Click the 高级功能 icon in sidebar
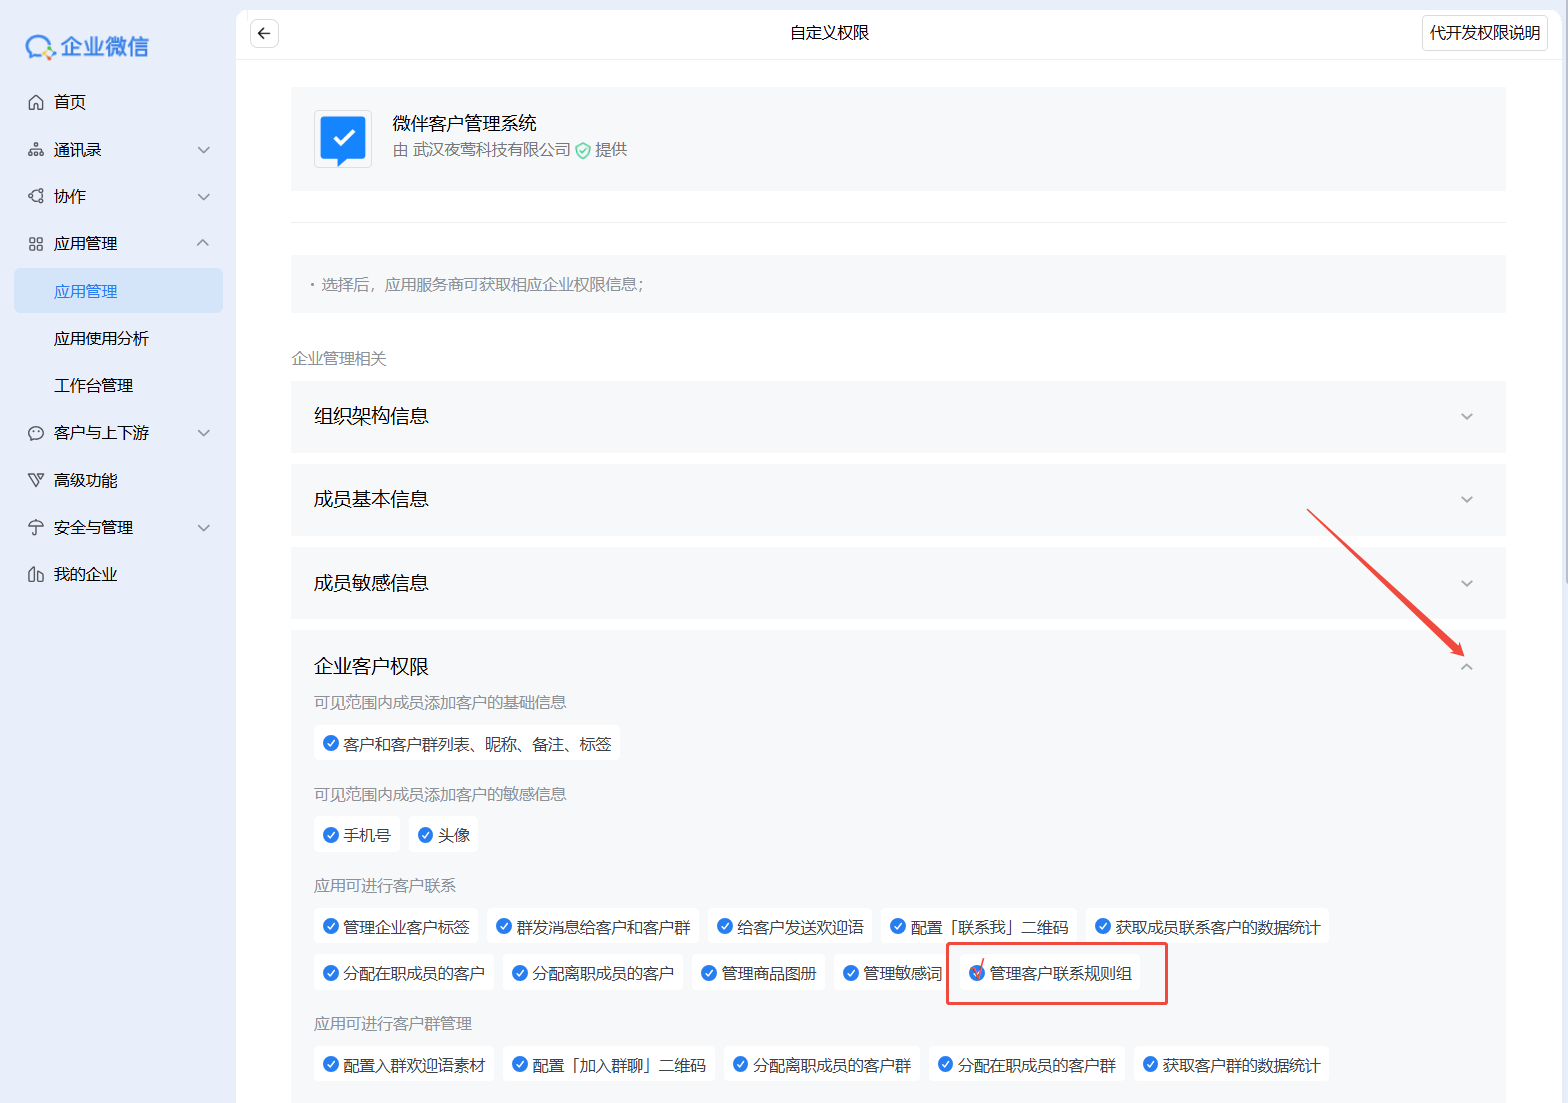Screen dimensions: 1568x1103 [36, 480]
